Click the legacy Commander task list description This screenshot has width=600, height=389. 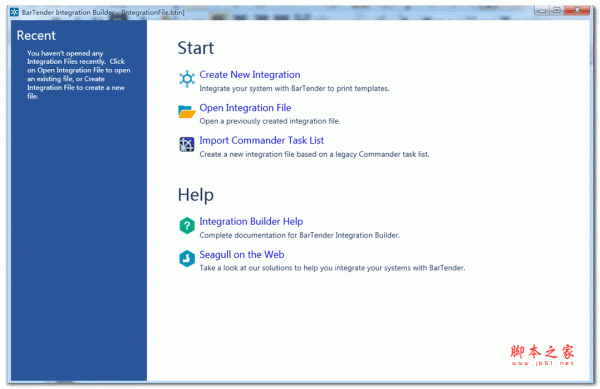(x=314, y=154)
